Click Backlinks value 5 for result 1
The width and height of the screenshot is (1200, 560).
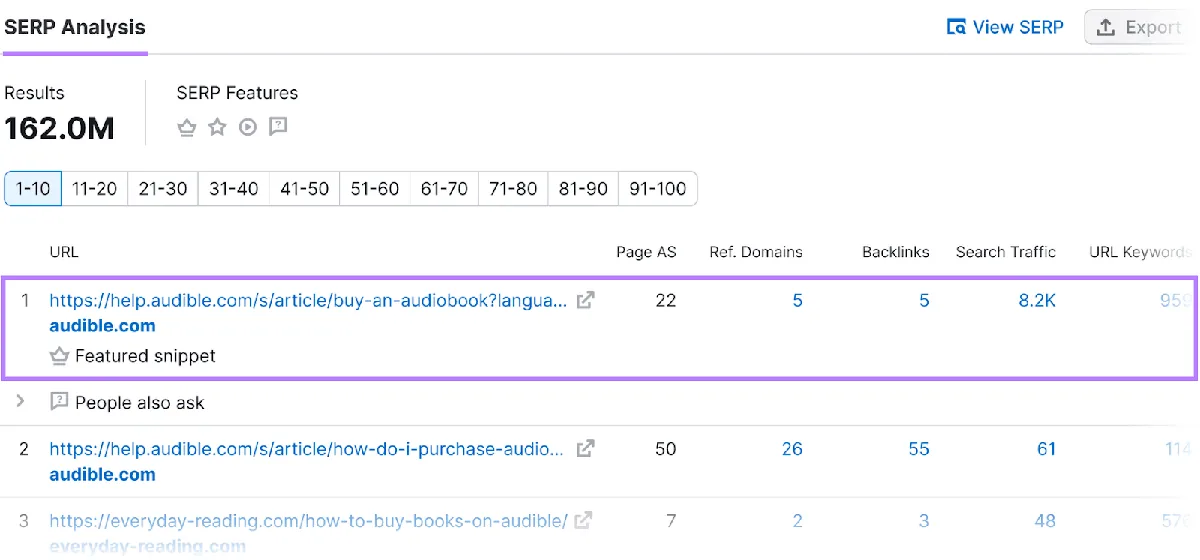click(924, 300)
